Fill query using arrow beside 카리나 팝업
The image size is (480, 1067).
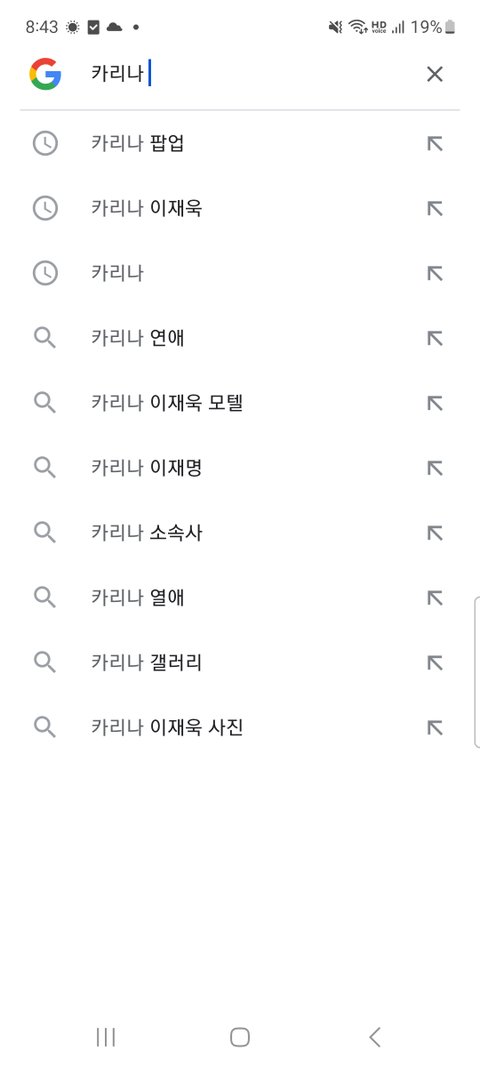(x=434, y=144)
